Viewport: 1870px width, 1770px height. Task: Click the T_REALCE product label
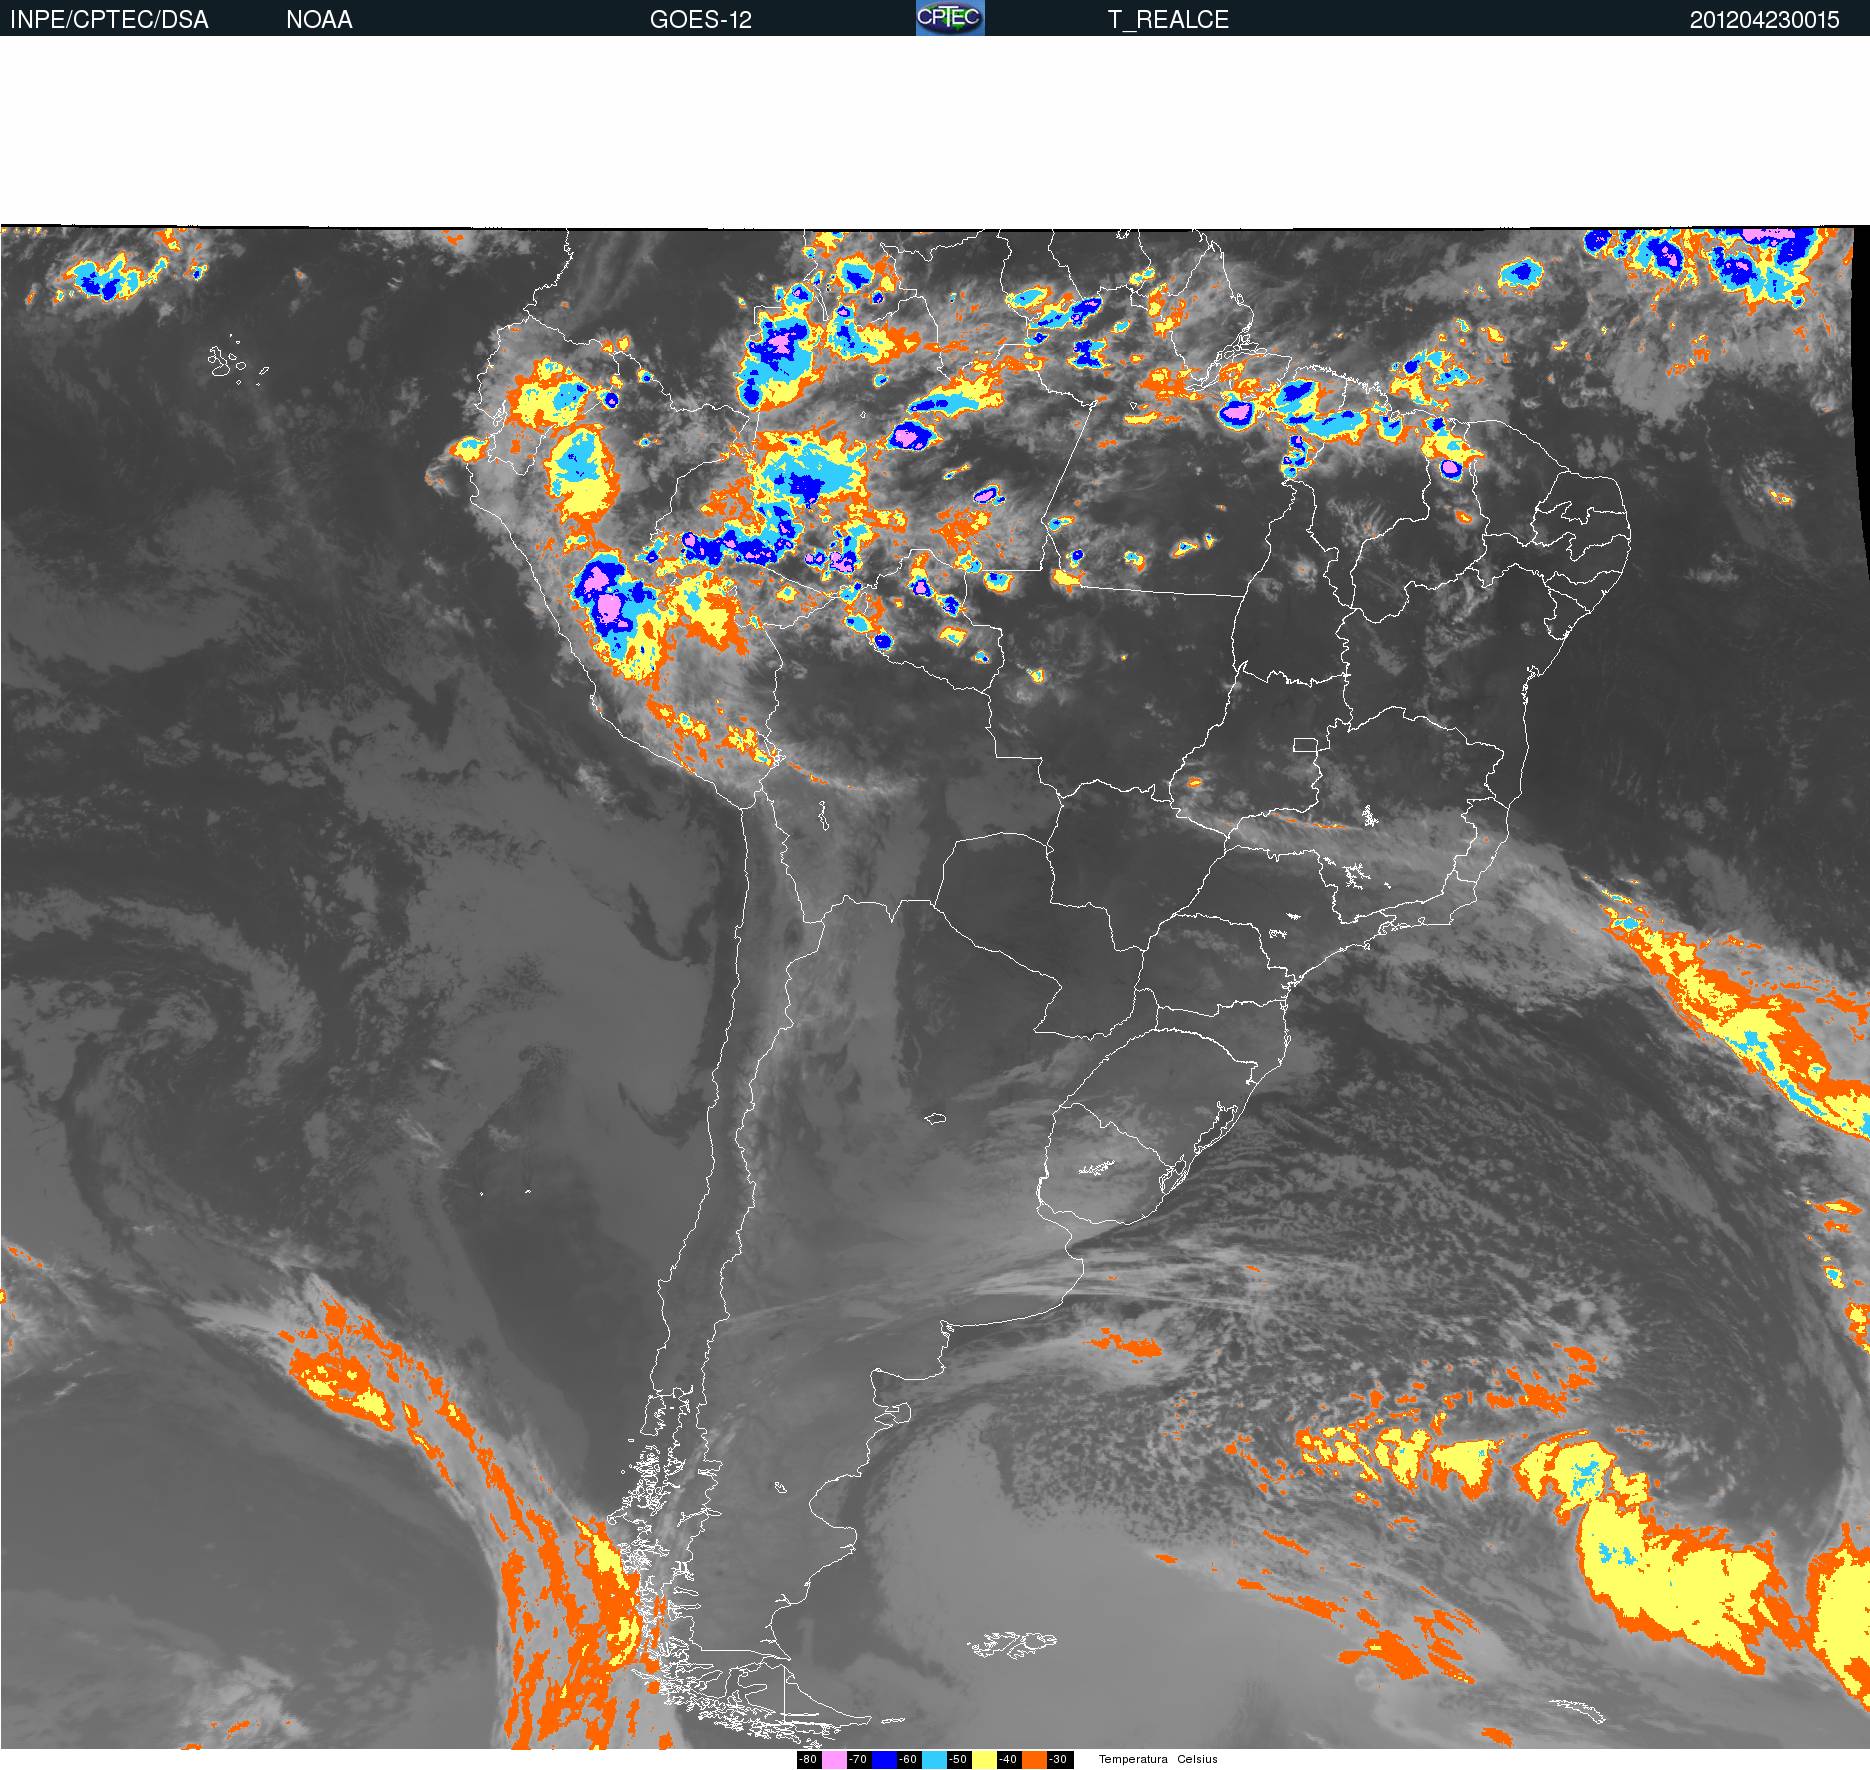pos(1168,20)
